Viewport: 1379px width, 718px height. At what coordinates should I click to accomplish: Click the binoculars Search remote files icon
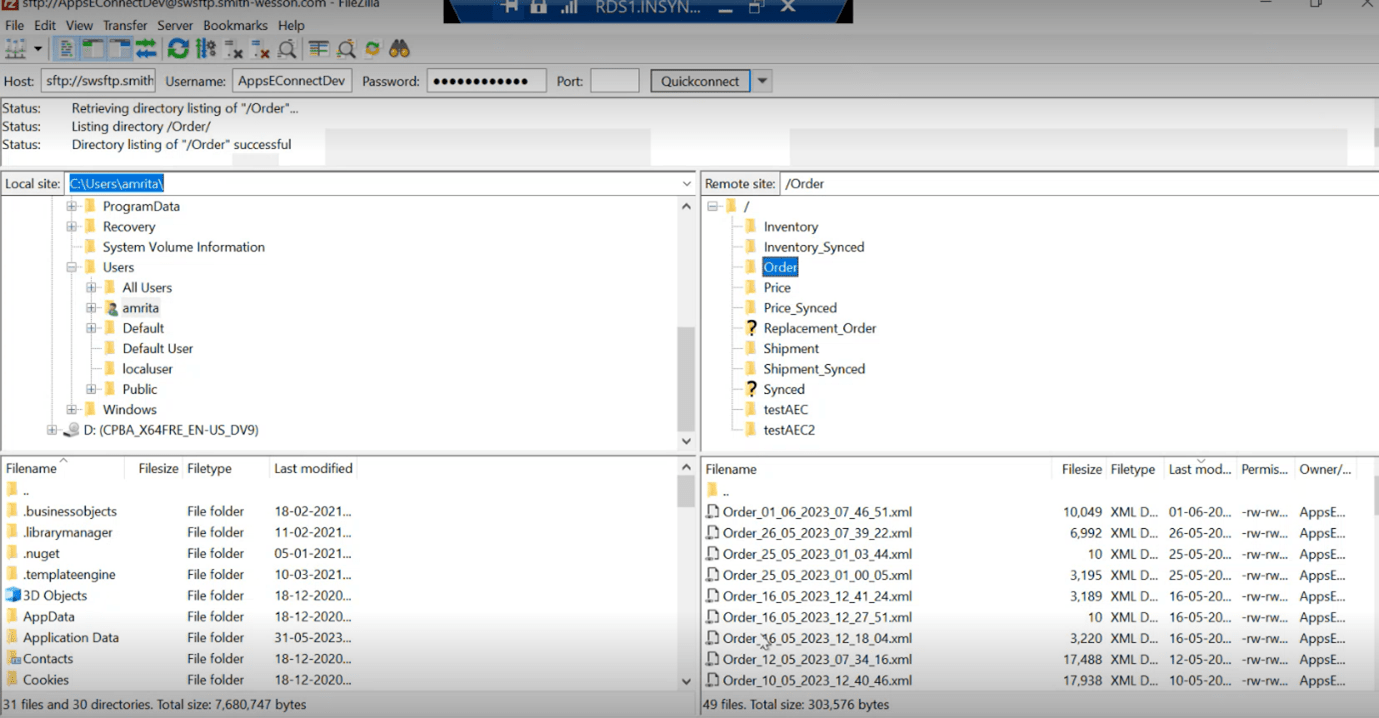coord(399,49)
